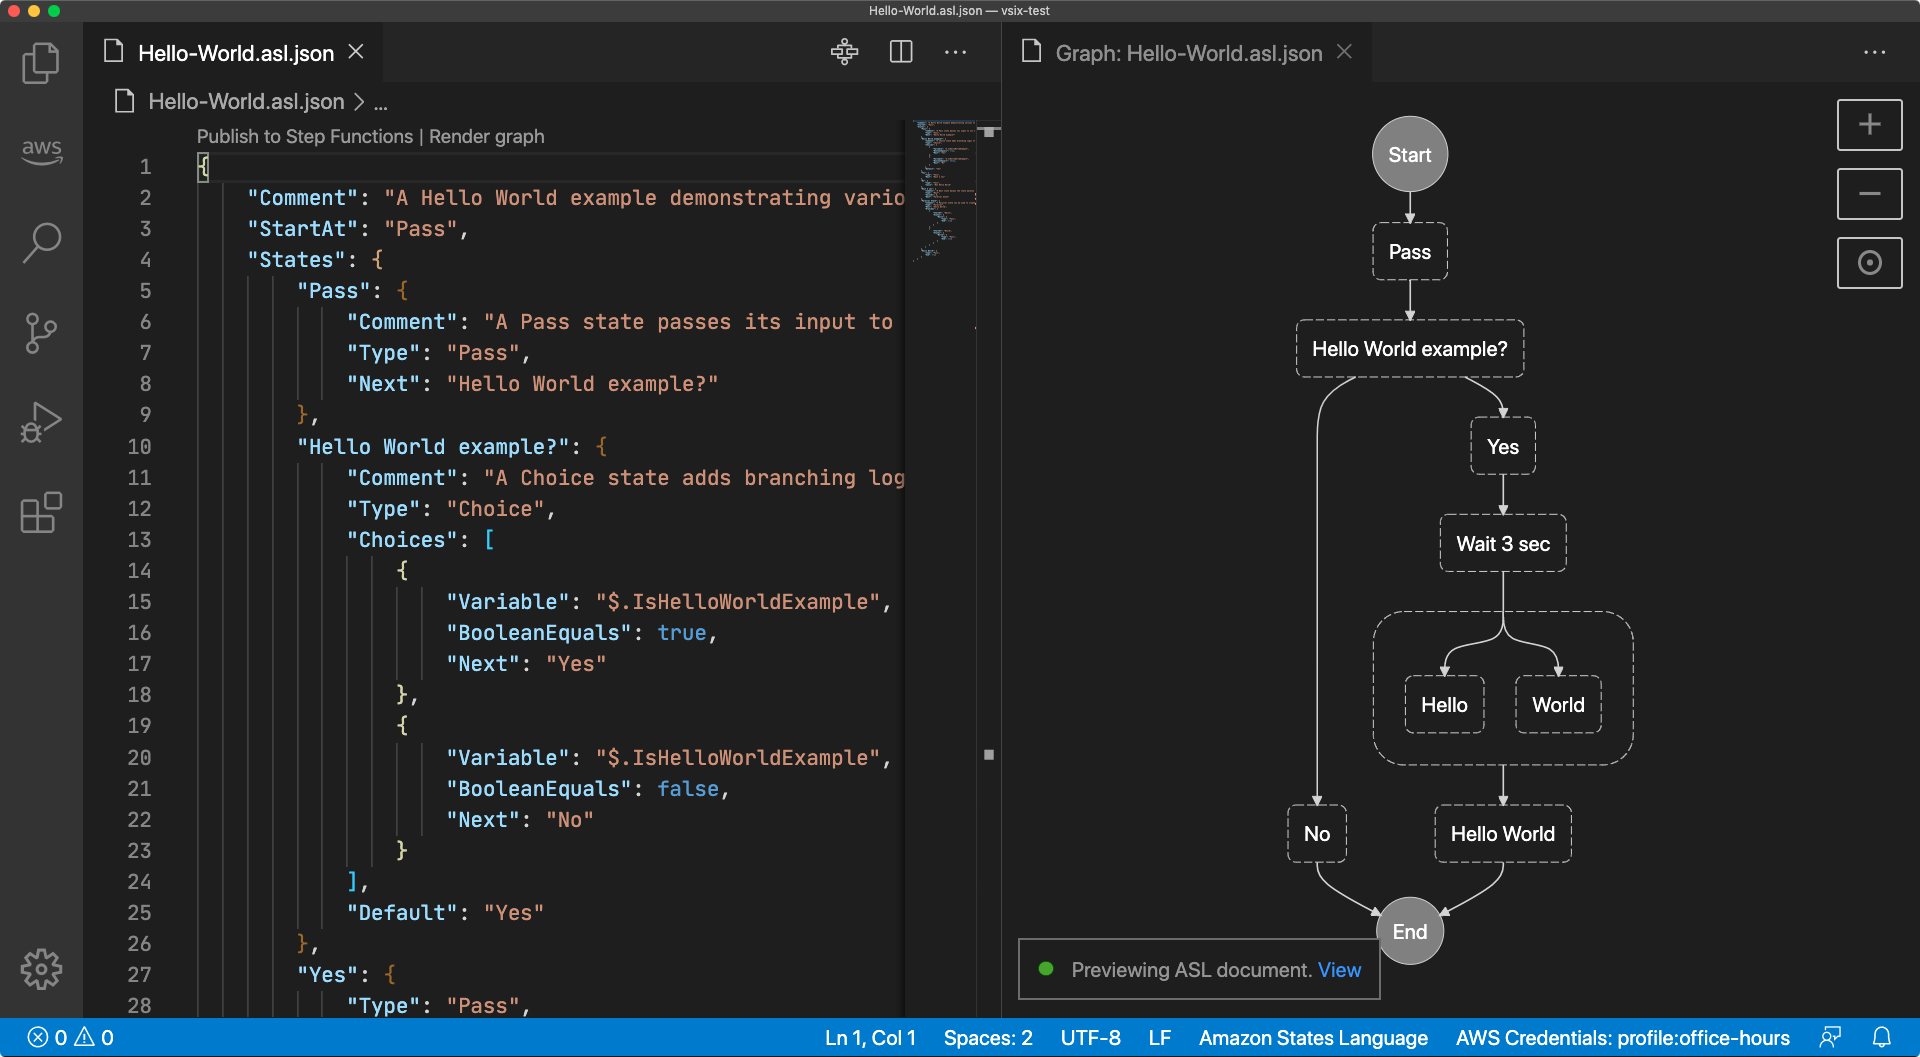Open the Extensions view
Screen dimensions: 1920x1057
(x=41, y=513)
